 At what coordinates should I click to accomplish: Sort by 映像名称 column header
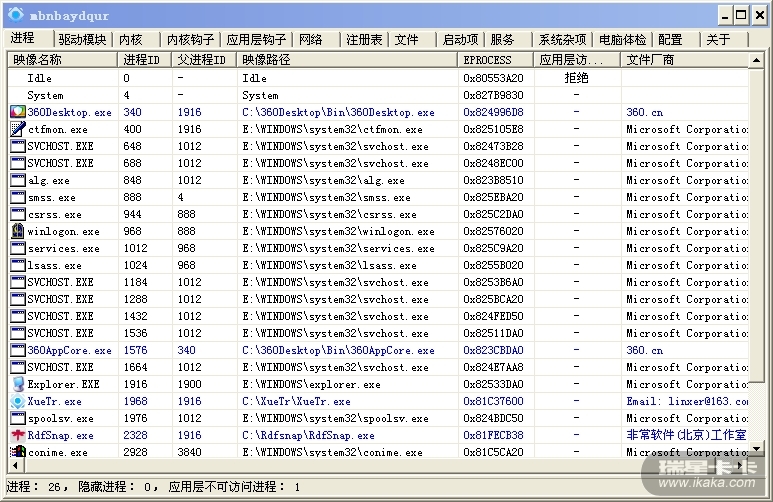click(x=63, y=60)
